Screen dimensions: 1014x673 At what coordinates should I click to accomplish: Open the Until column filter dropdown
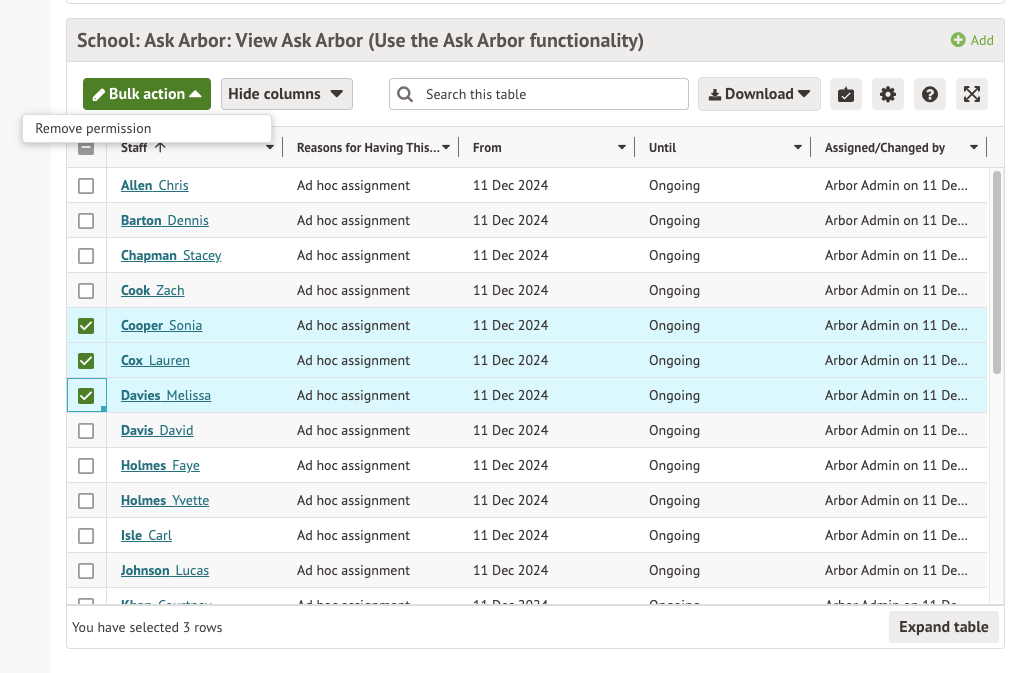798,146
